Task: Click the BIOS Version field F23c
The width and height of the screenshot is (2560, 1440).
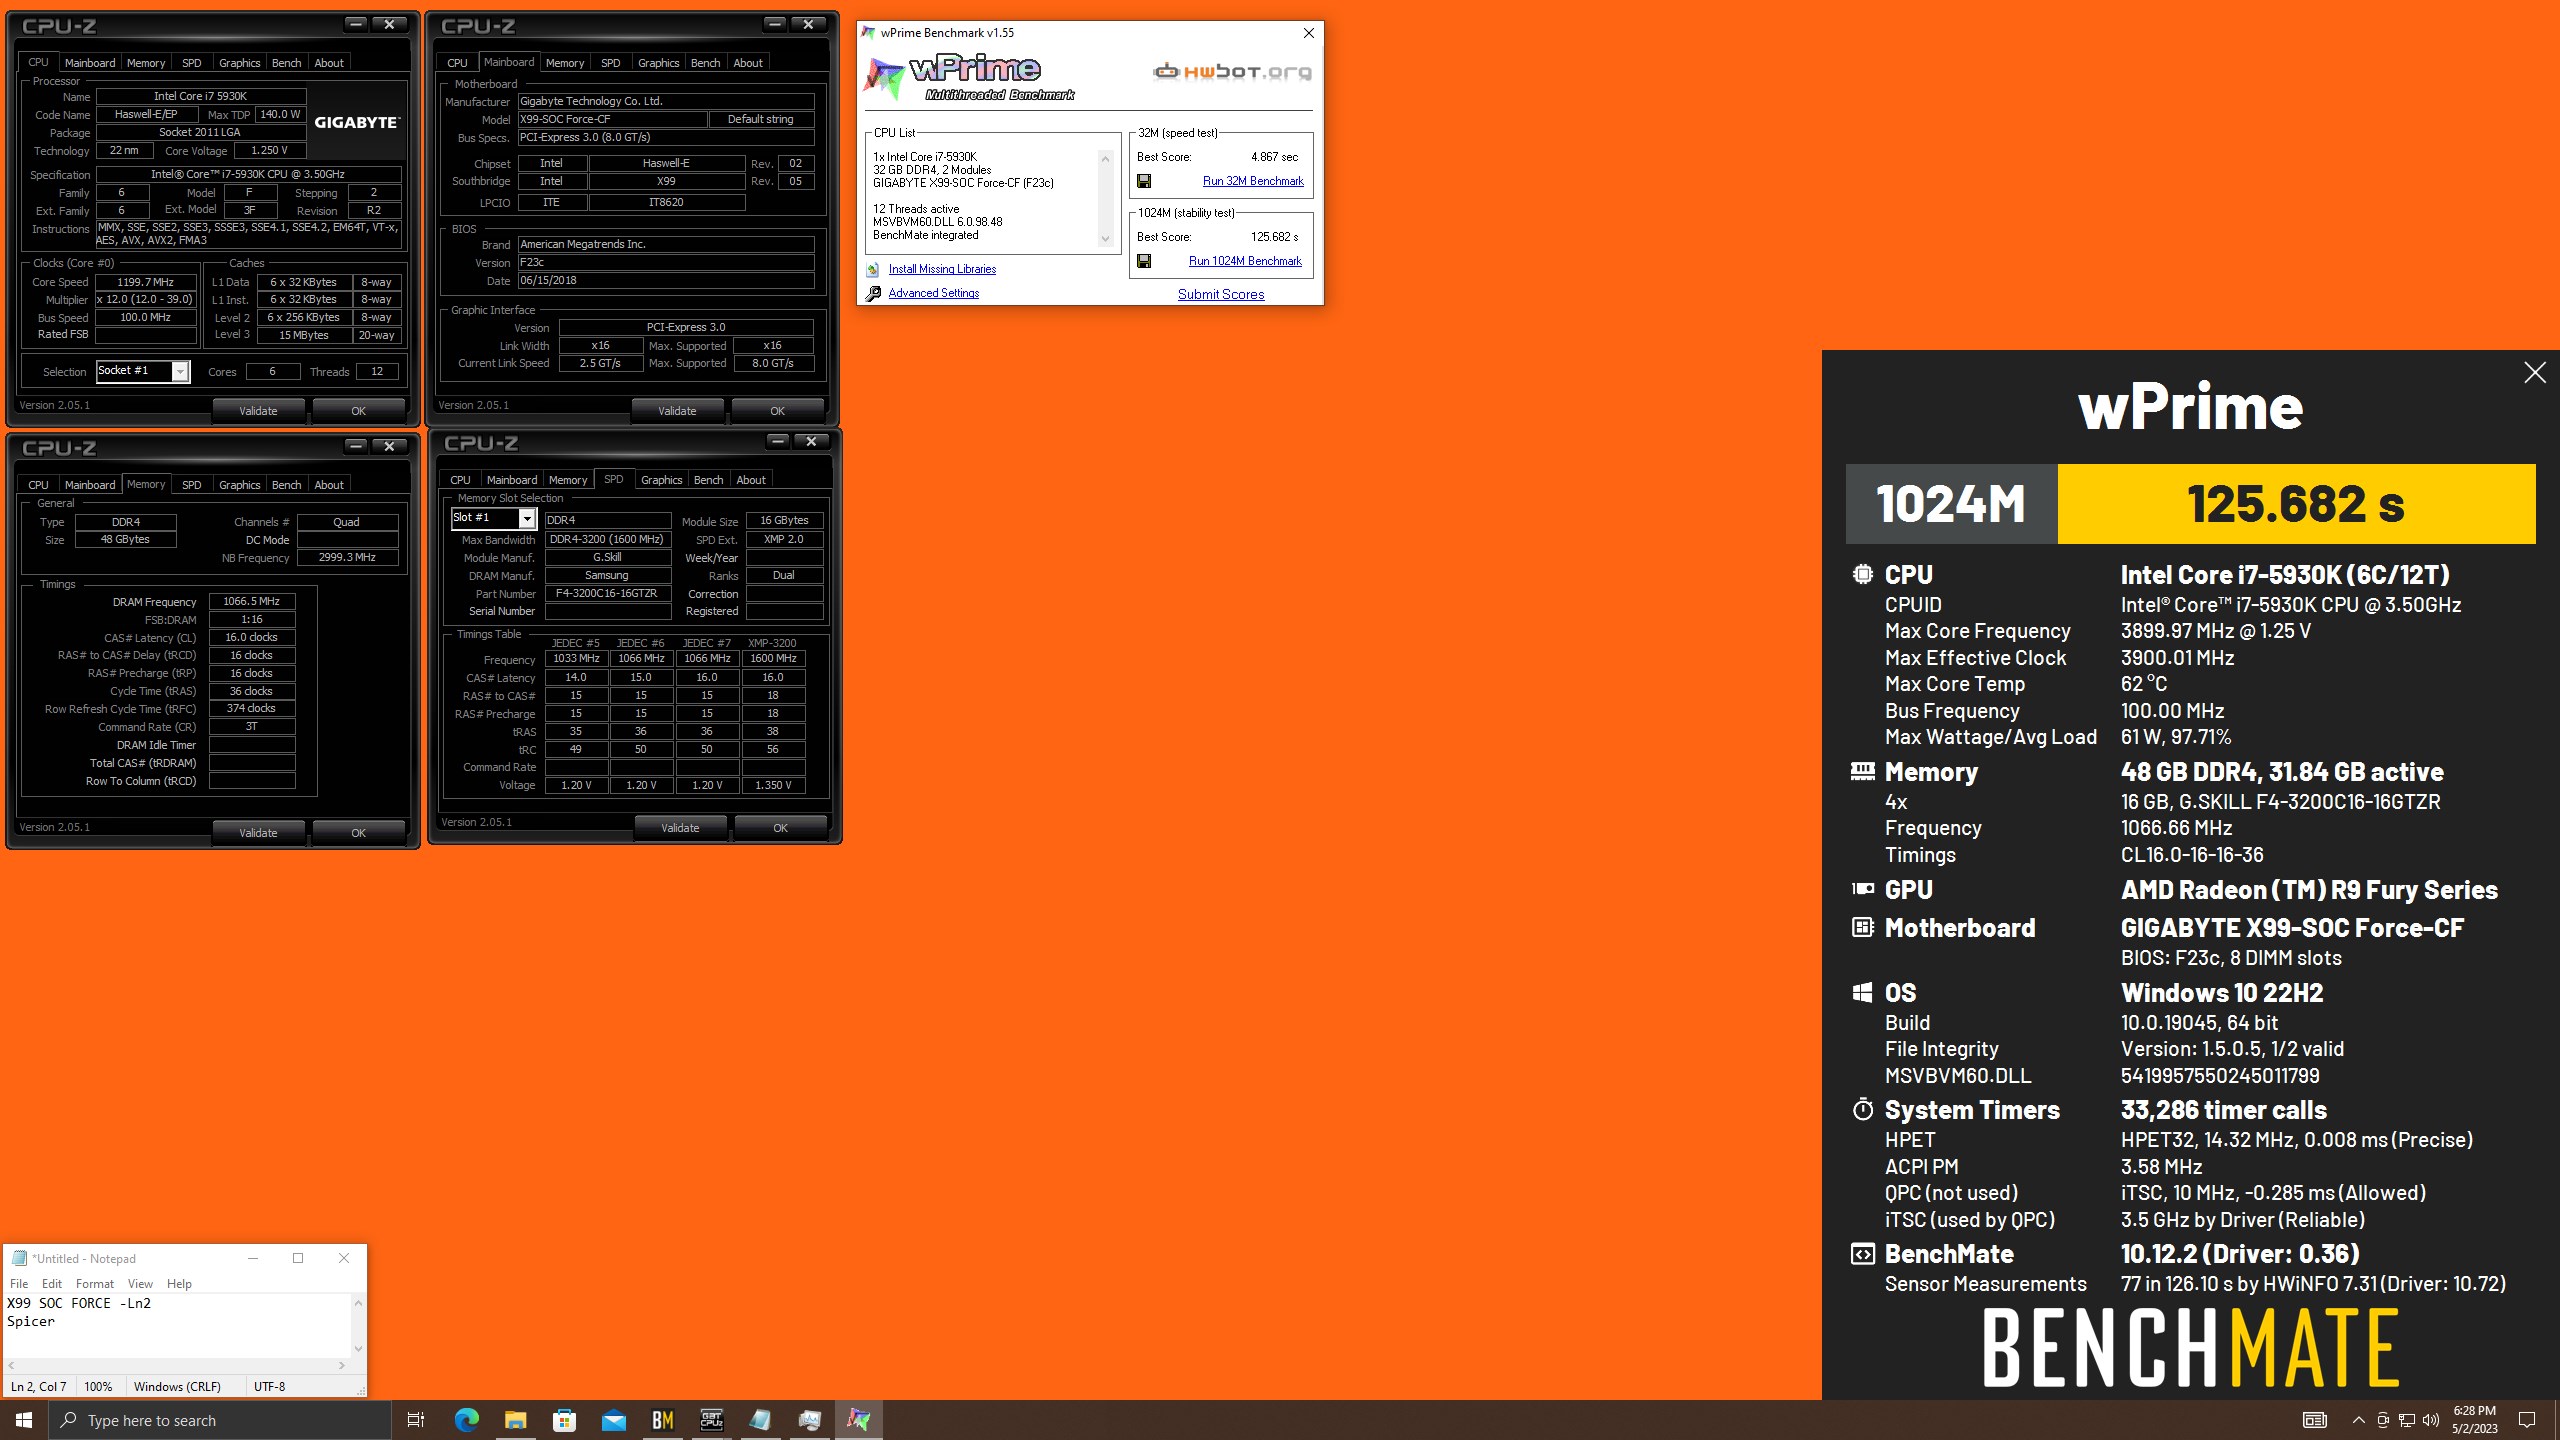Action: (x=666, y=262)
